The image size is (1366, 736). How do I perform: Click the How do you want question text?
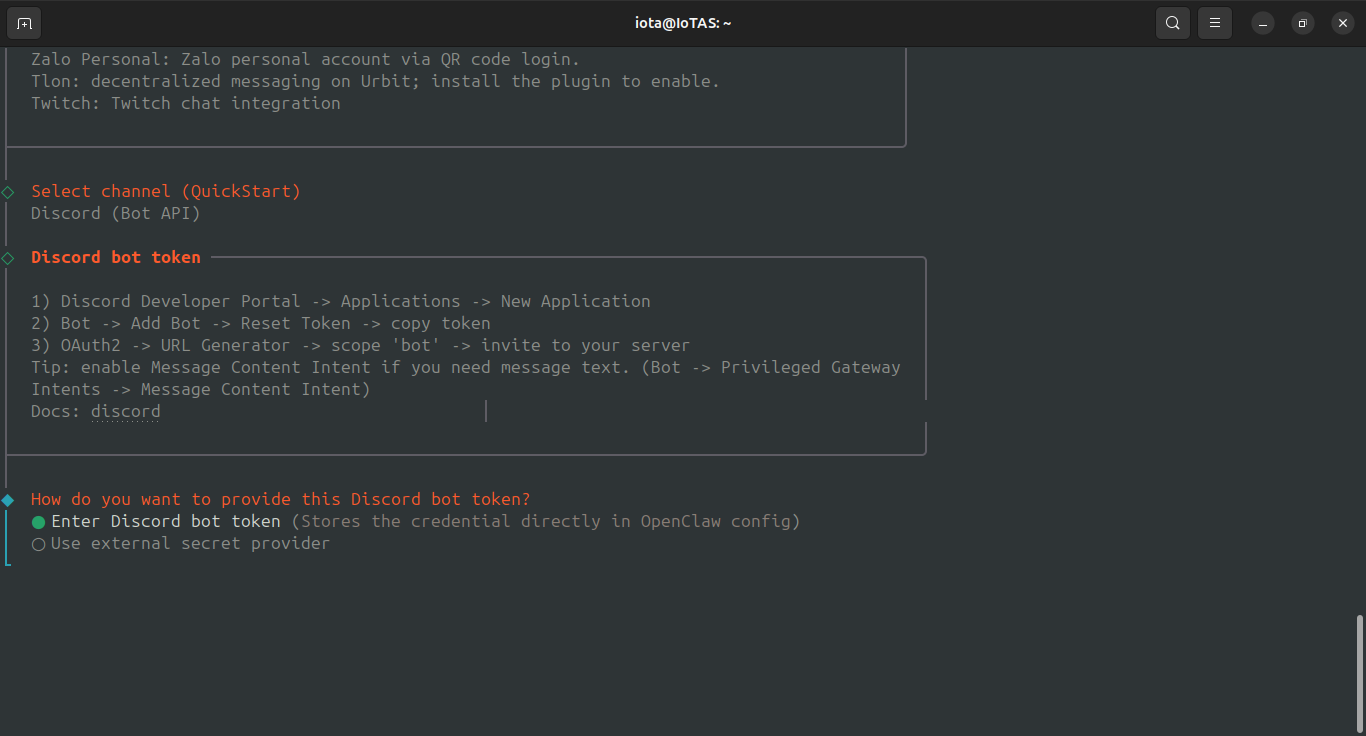point(281,499)
